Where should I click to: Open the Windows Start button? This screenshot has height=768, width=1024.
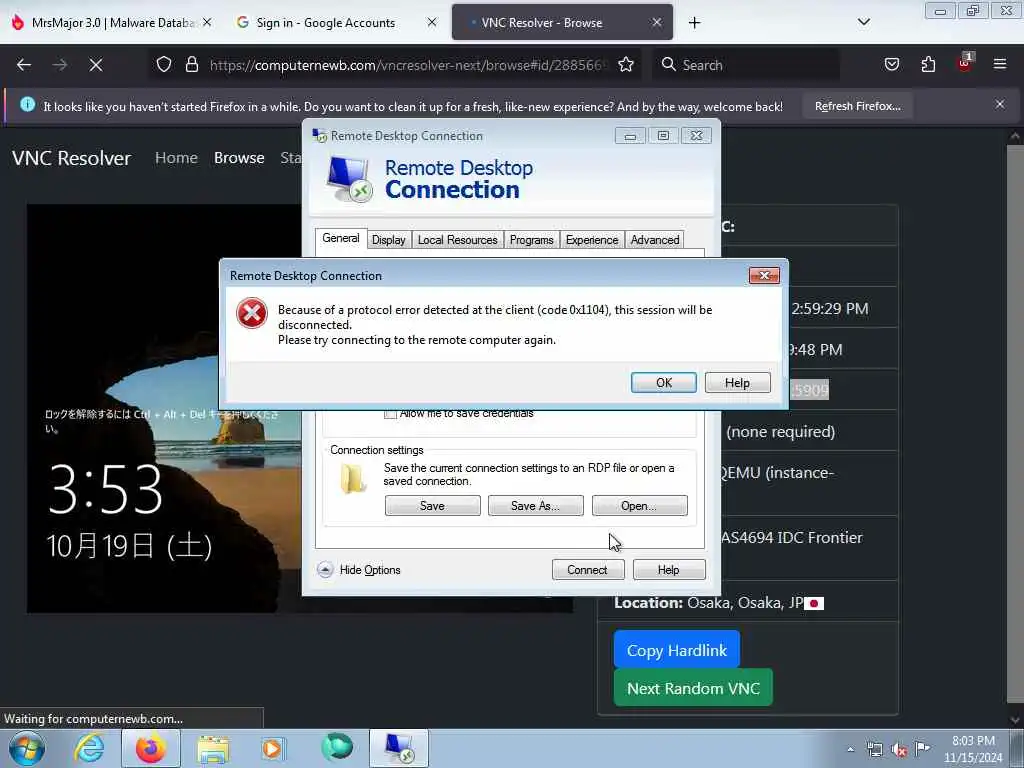coord(26,748)
